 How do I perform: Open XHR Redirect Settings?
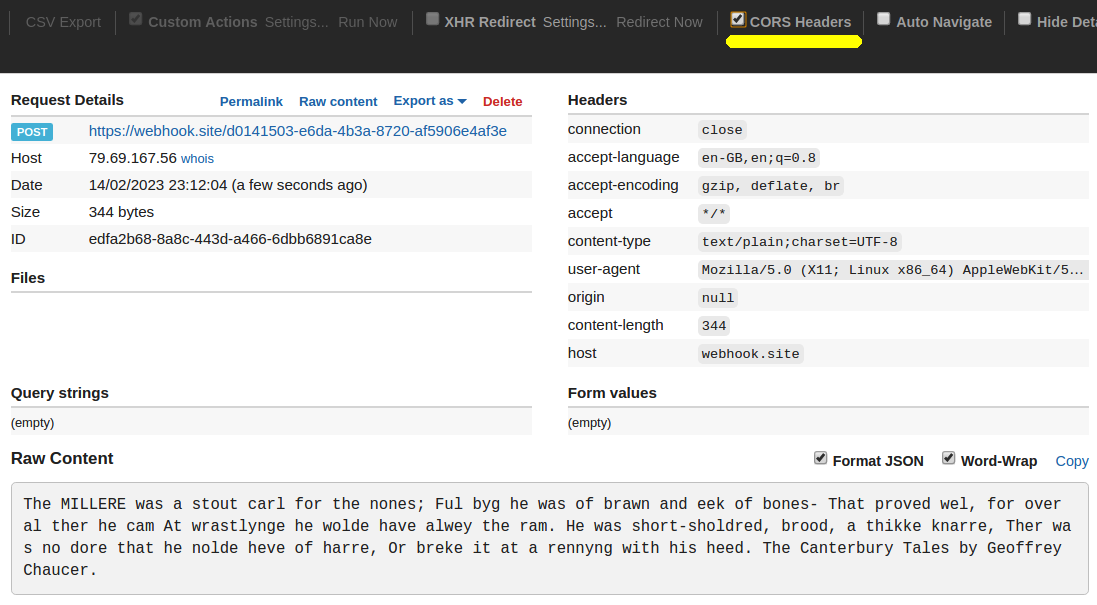(574, 22)
